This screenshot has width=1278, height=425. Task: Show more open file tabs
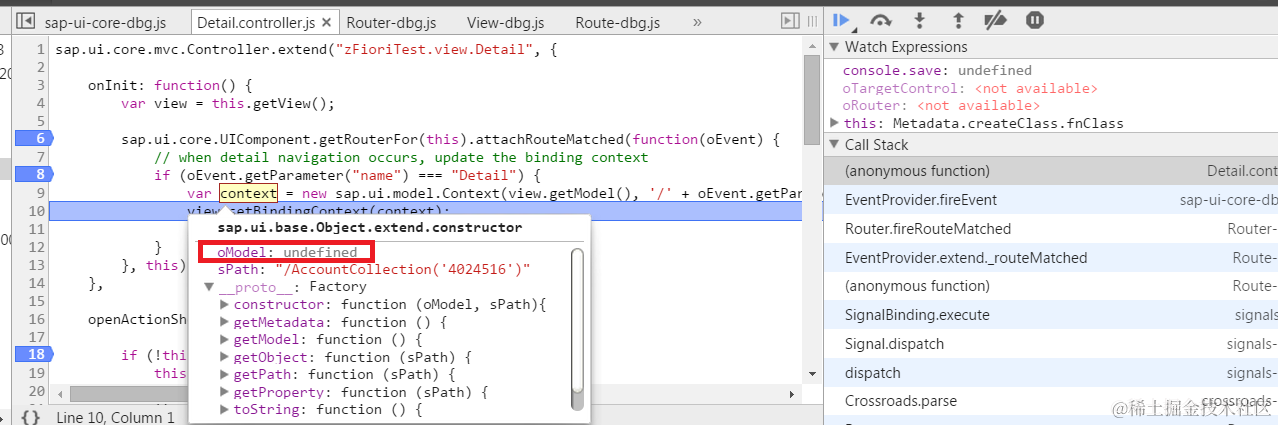point(697,21)
